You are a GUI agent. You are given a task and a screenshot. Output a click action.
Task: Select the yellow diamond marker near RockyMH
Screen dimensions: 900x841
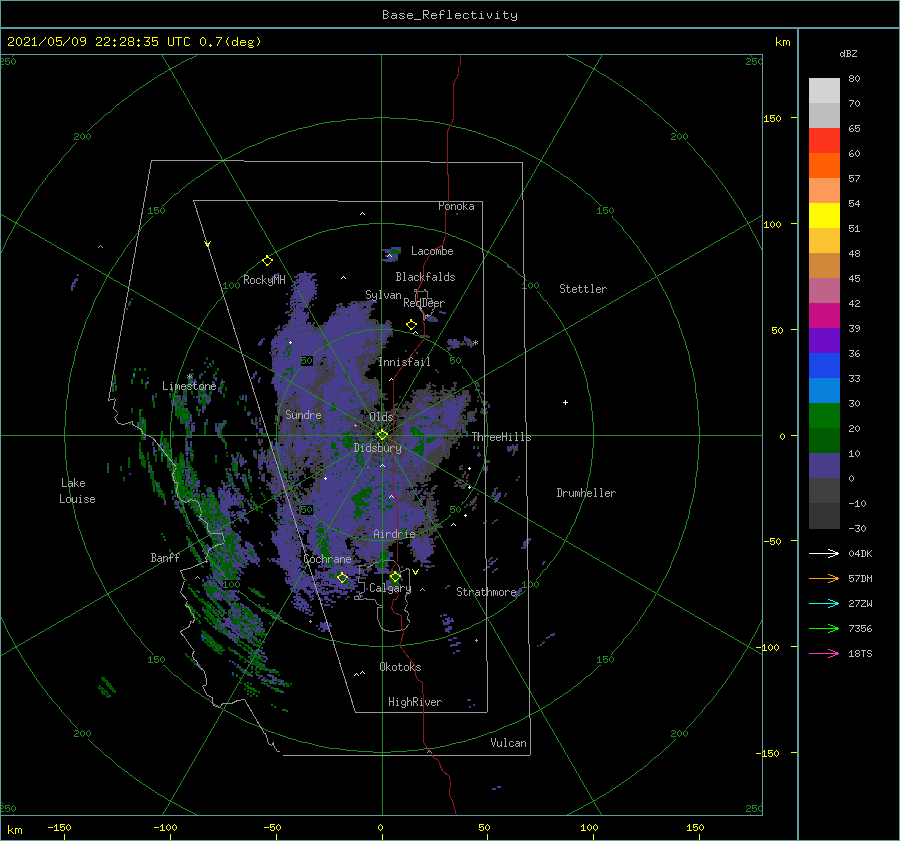(x=267, y=261)
